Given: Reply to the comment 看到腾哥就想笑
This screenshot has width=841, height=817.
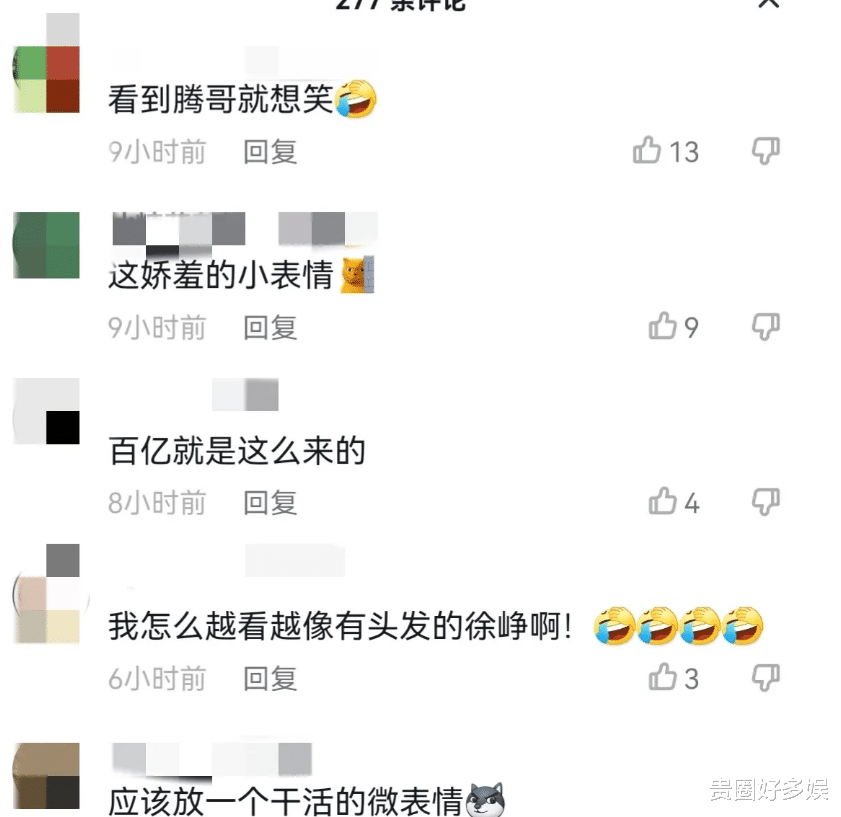Looking at the screenshot, I should 270,152.
